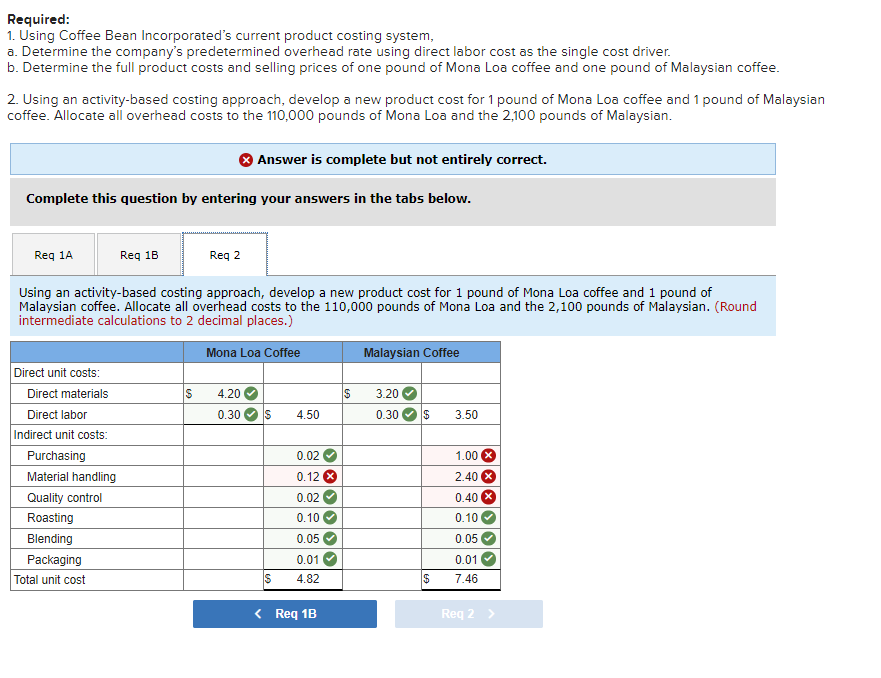This screenshot has height=678, width=881.
Task: Click red X beside Malaysian material handling 2.40
Action: pos(489,476)
